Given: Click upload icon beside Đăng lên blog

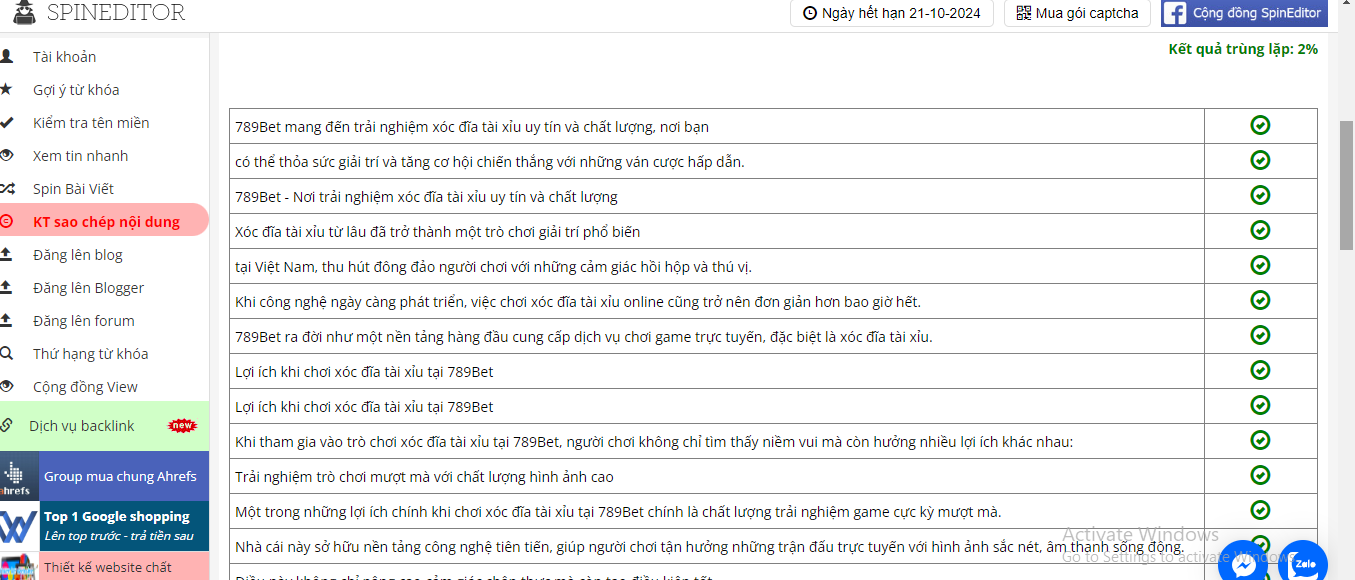Looking at the screenshot, I should point(6,254).
